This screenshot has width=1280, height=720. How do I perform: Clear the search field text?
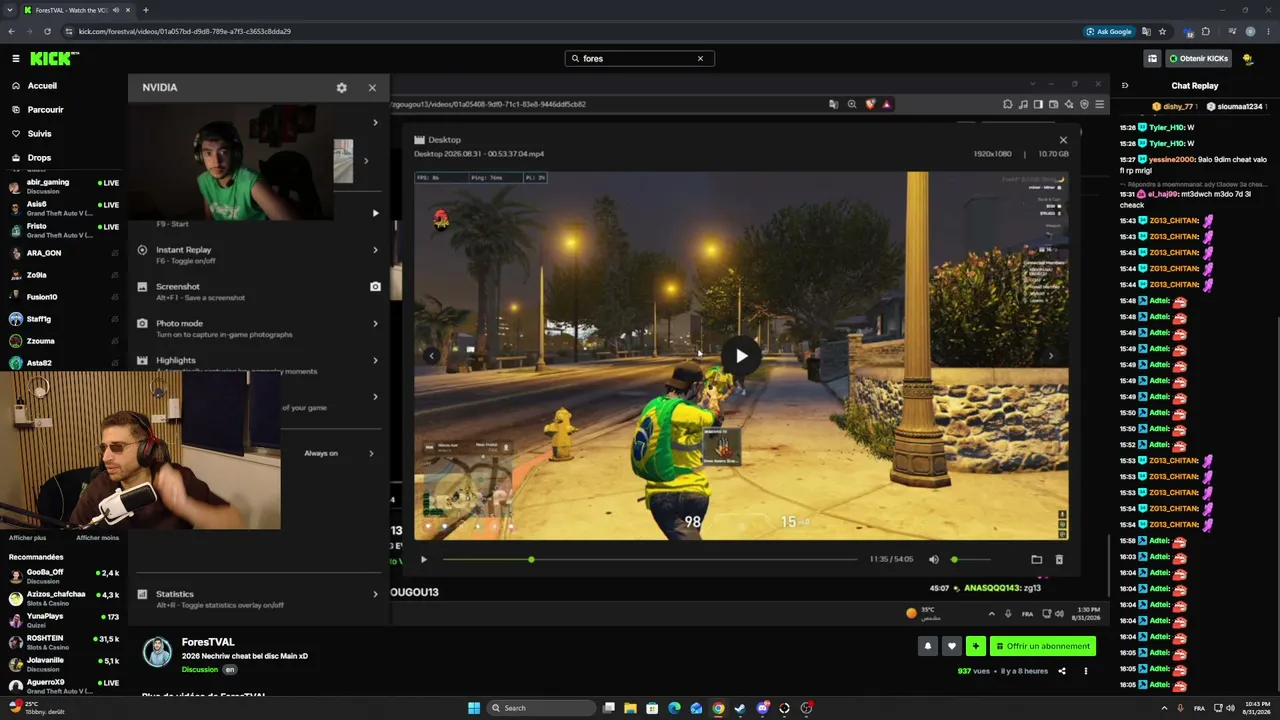pos(700,59)
